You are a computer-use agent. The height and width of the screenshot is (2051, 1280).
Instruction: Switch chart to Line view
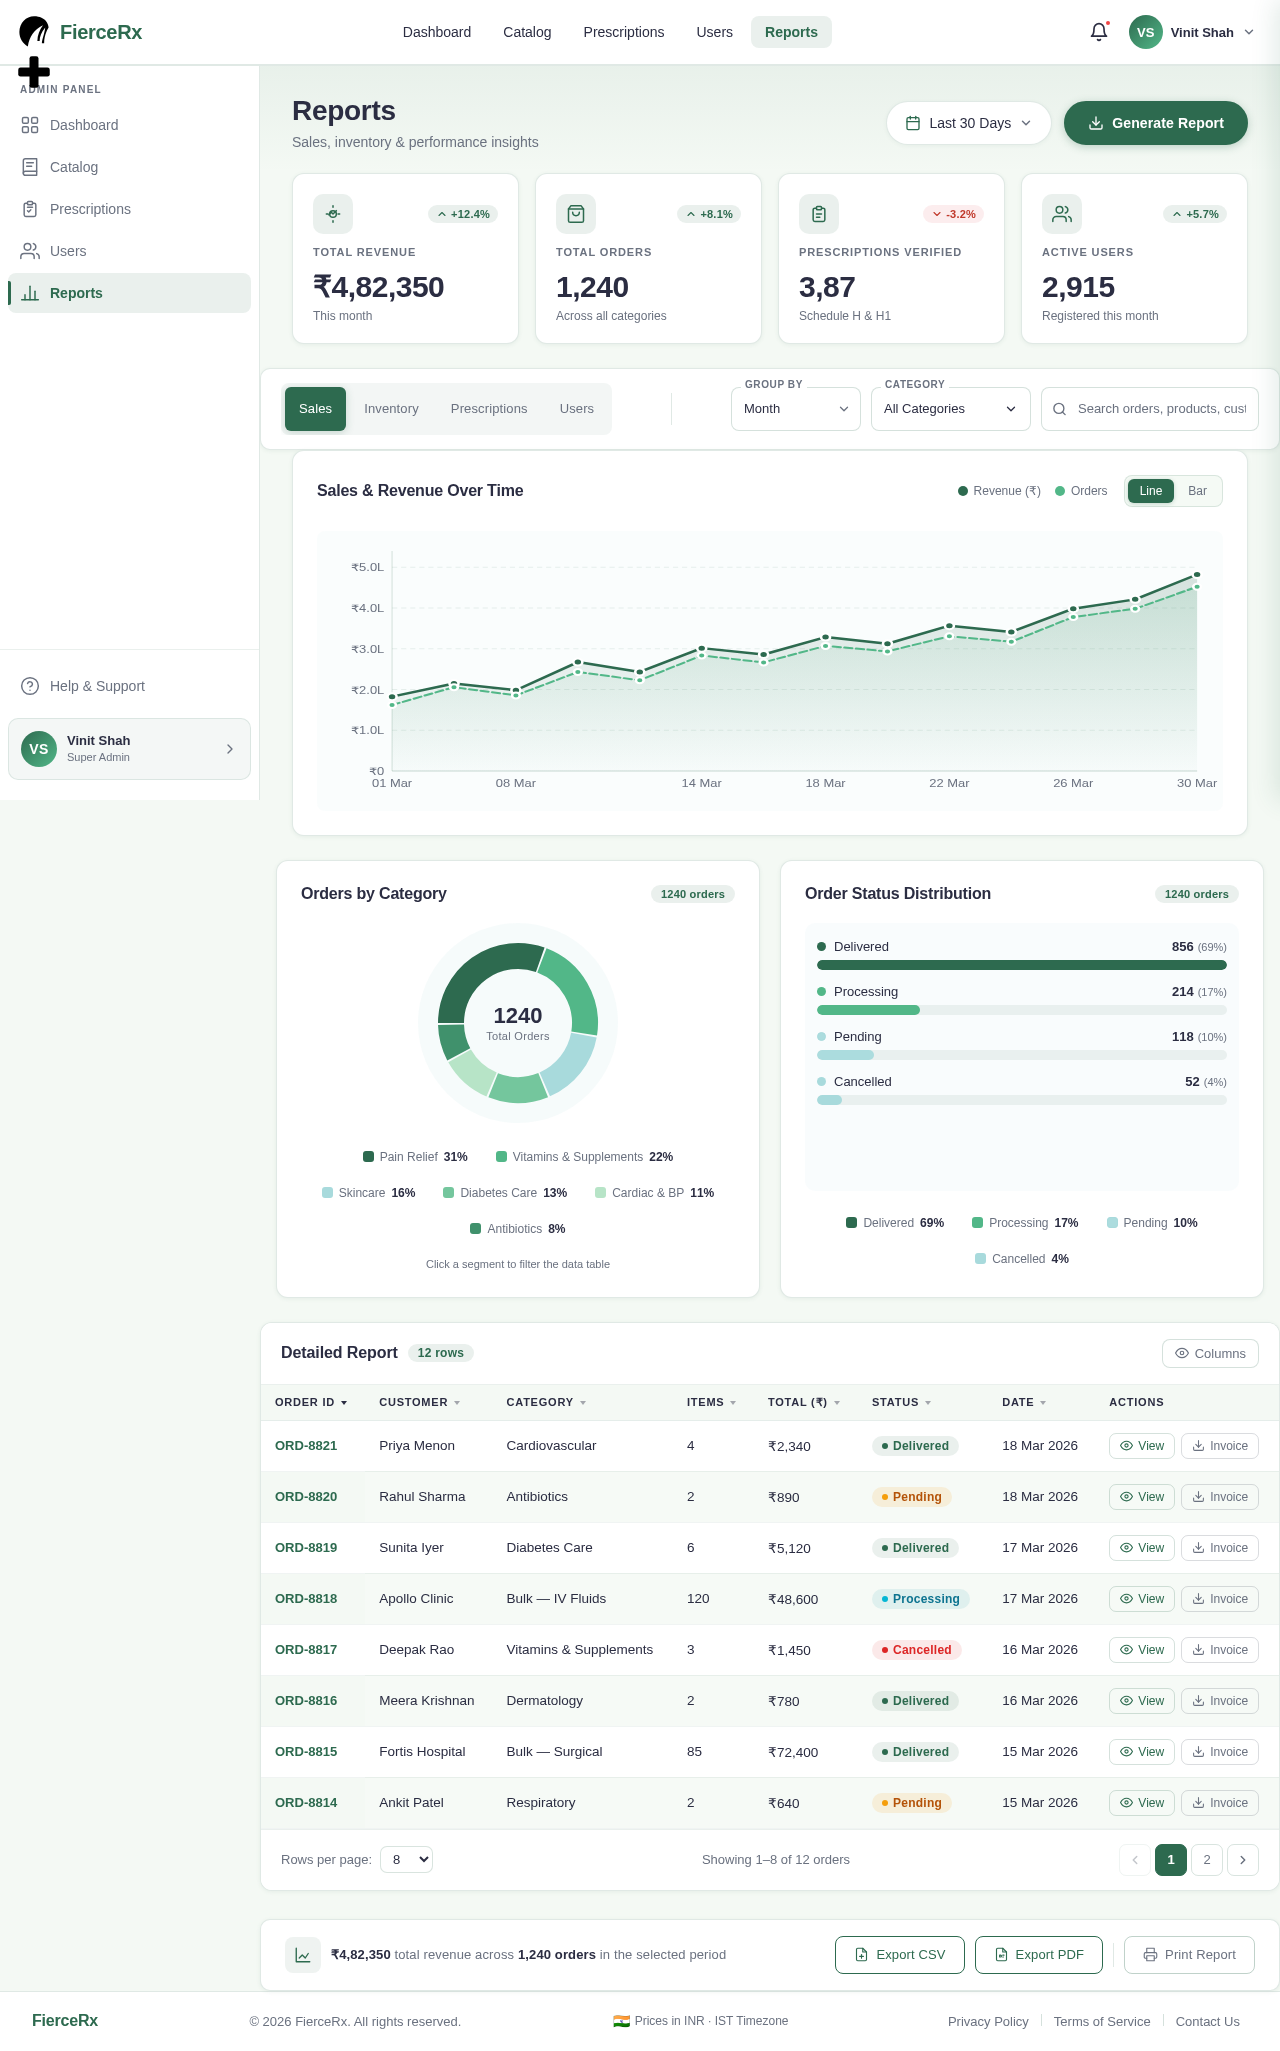pos(1151,491)
